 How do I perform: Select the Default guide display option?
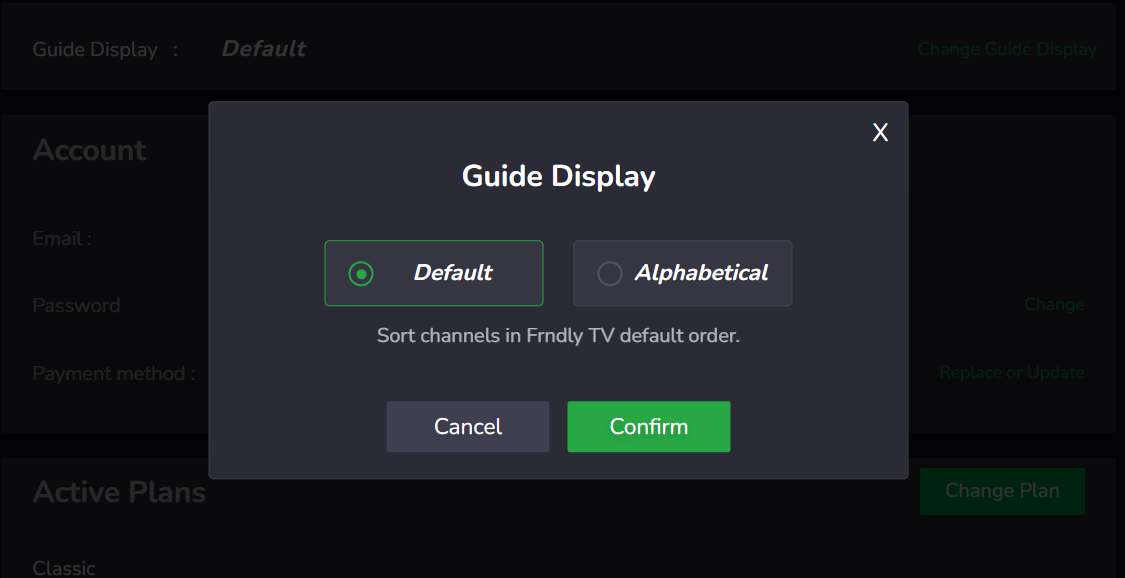point(433,272)
